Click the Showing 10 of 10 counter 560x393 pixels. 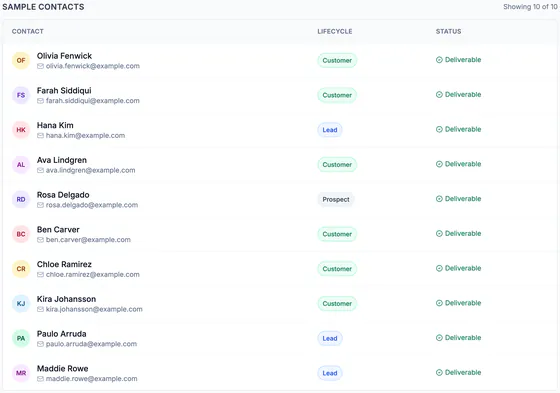530,7
